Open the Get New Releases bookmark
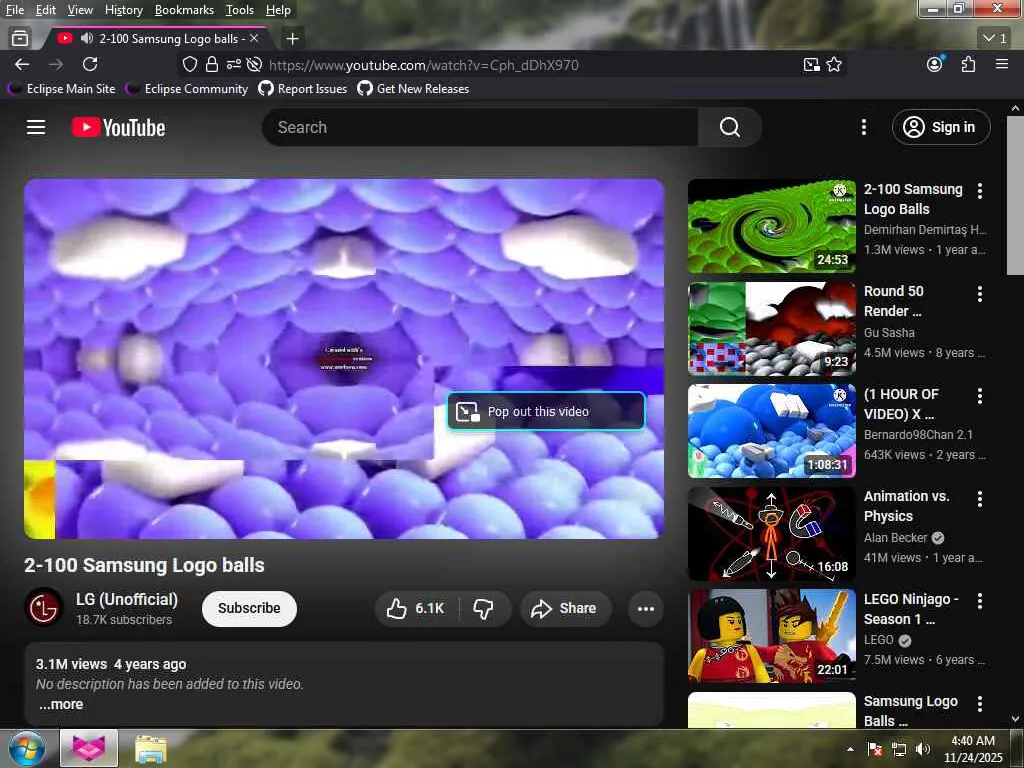 tap(414, 89)
